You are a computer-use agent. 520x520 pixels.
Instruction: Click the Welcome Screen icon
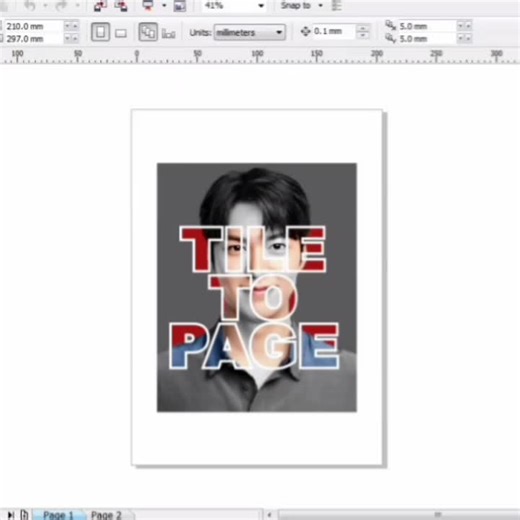coord(180,6)
